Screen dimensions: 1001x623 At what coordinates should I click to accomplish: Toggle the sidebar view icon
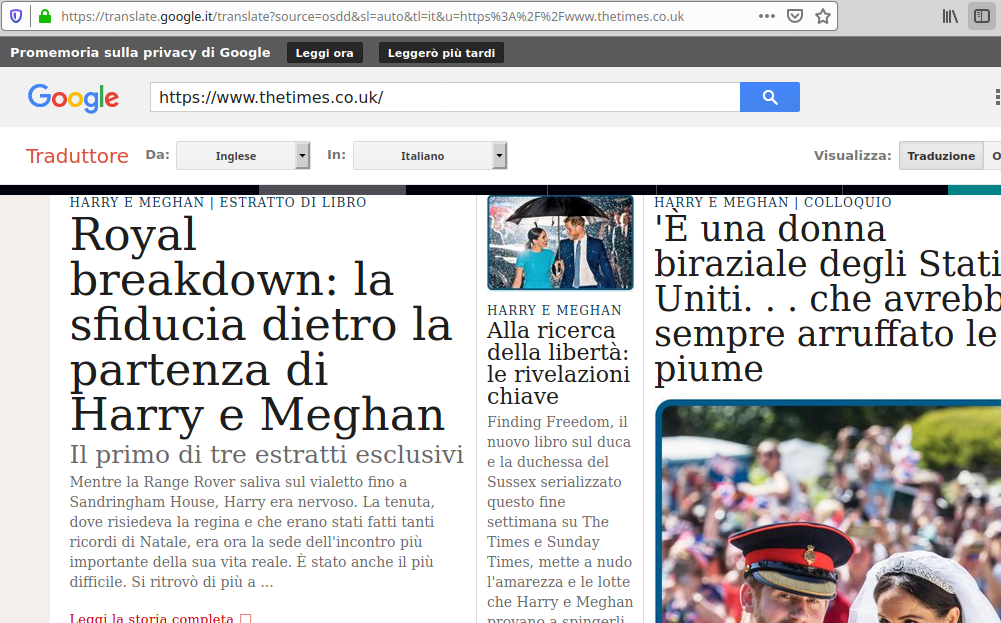pyautogui.click(x=982, y=16)
